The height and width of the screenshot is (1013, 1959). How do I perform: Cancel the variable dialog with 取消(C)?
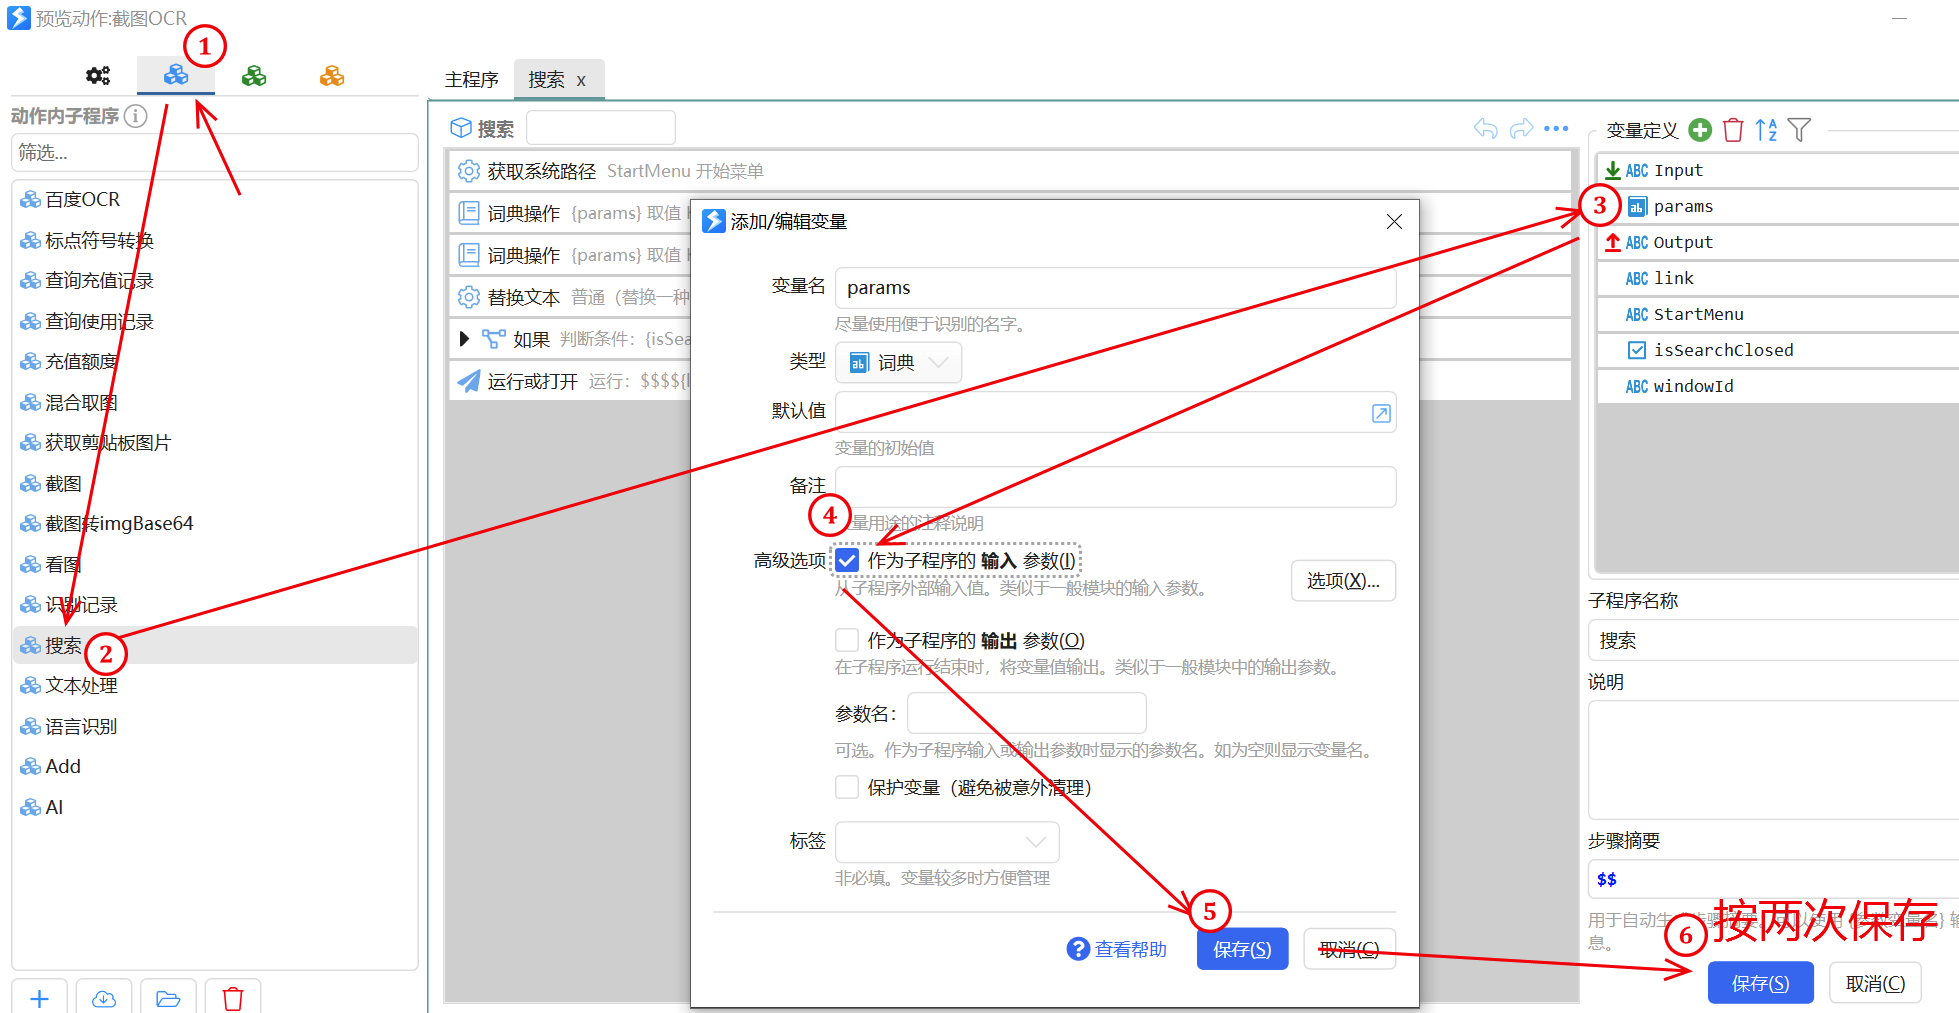pos(1349,949)
